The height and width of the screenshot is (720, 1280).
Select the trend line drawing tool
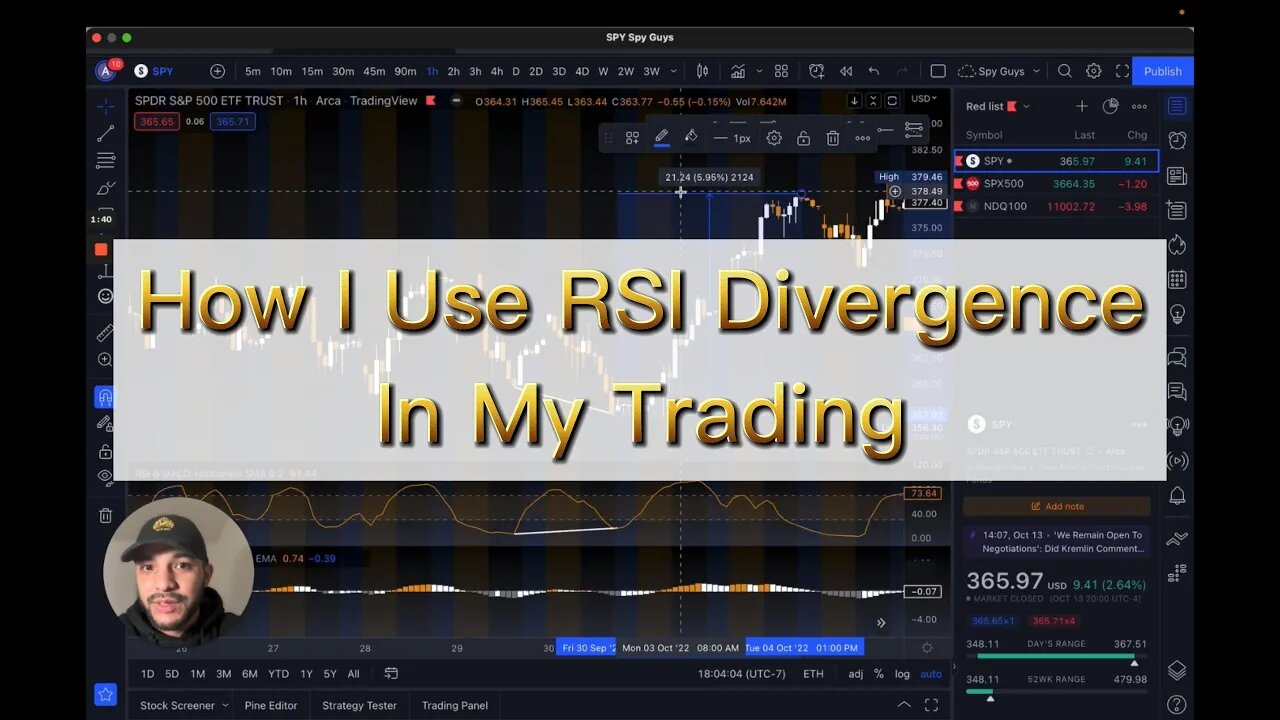click(105, 133)
